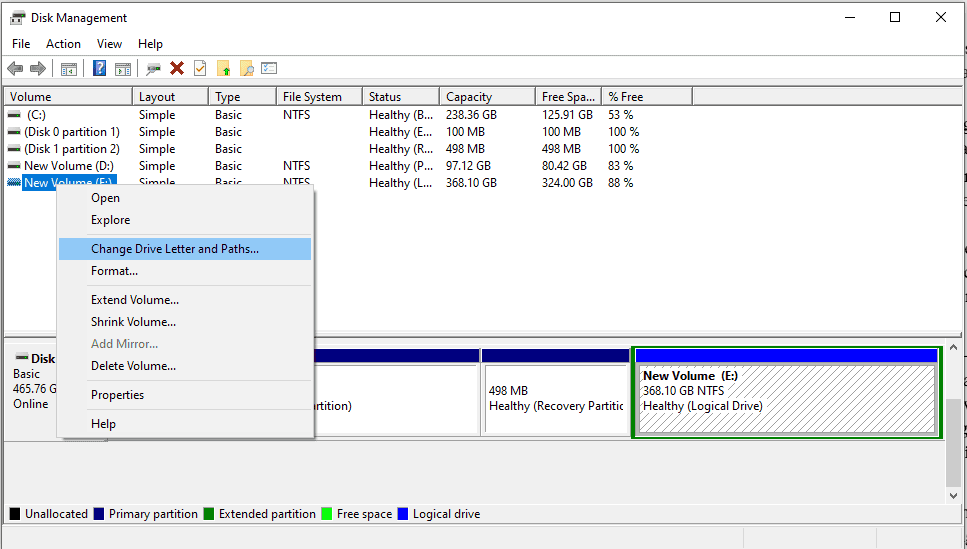The width and height of the screenshot is (967, 549).
Task: Open Properties from the context menu
Action: [x=185, y=395]
